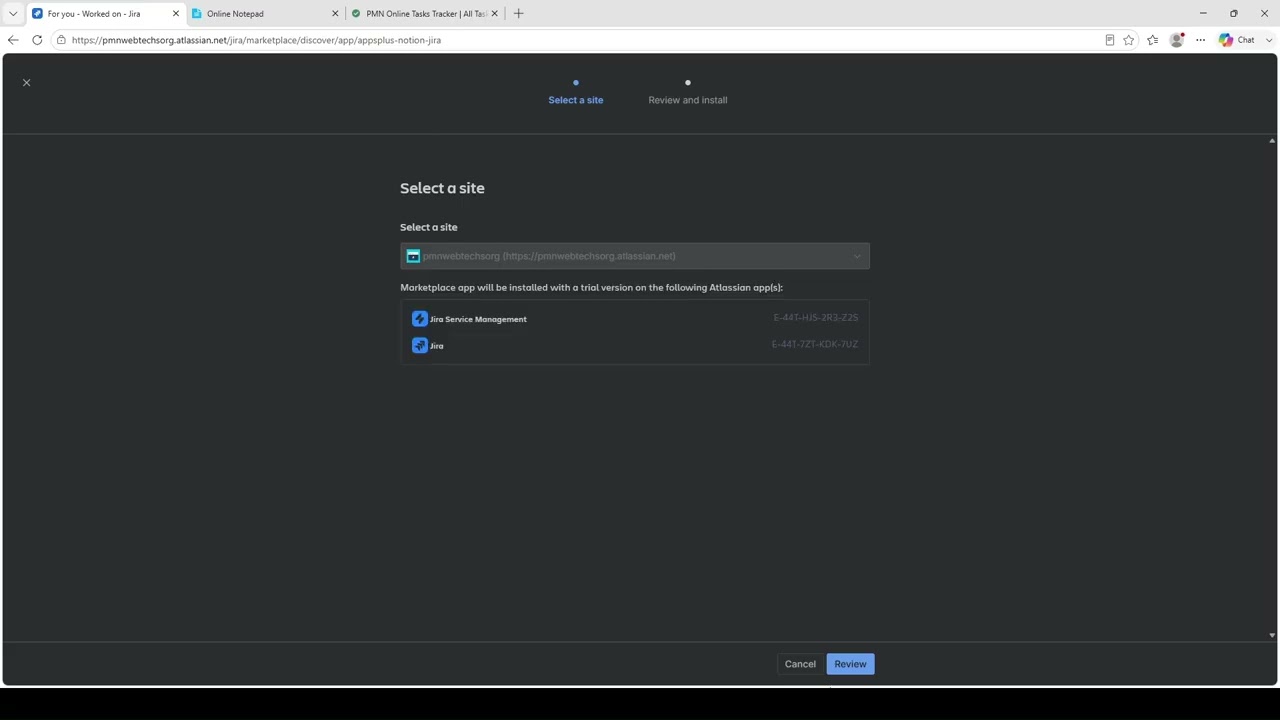Viewport: 1280px width, 720px height.
Task: Click the scroll down arrow of dialog scrollbar
Action: click(x=1272, y=635)
